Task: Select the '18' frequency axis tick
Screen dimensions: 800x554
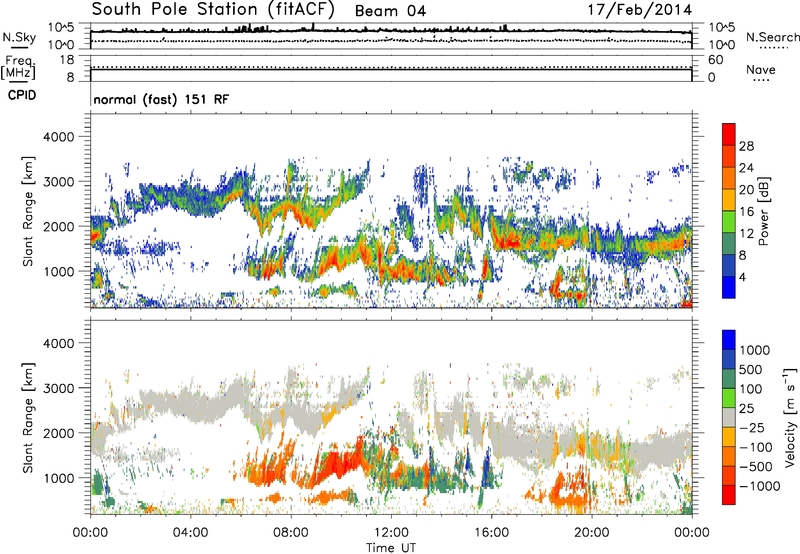Action: (67, 60)
